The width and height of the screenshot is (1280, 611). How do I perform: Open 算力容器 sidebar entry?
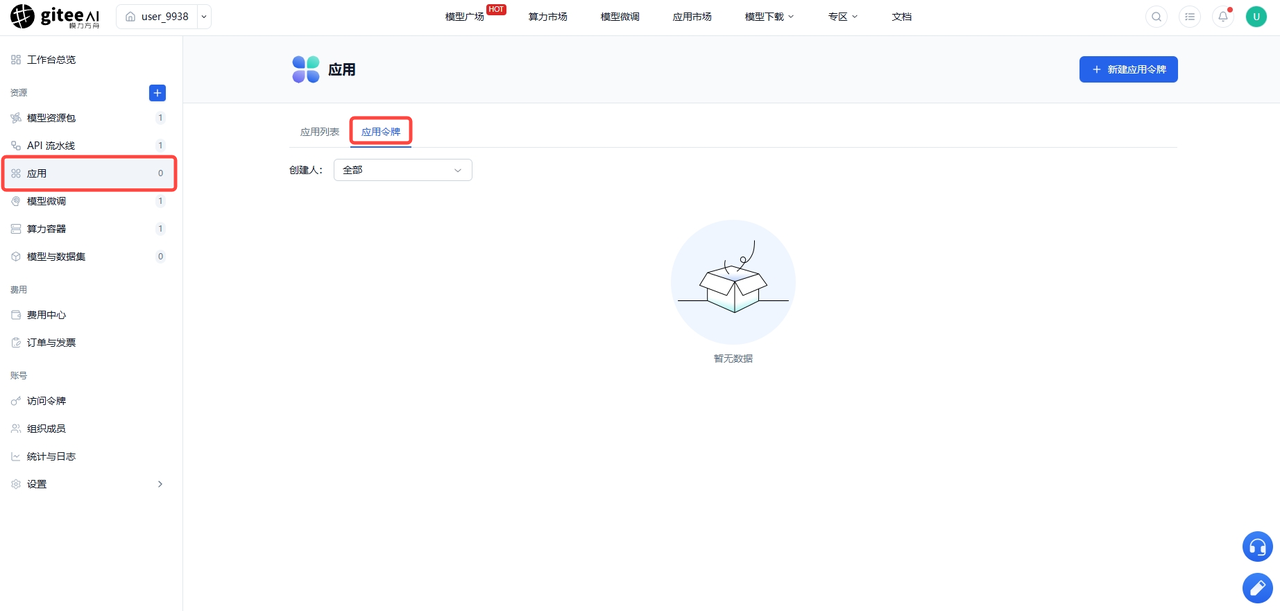(91, 229)
